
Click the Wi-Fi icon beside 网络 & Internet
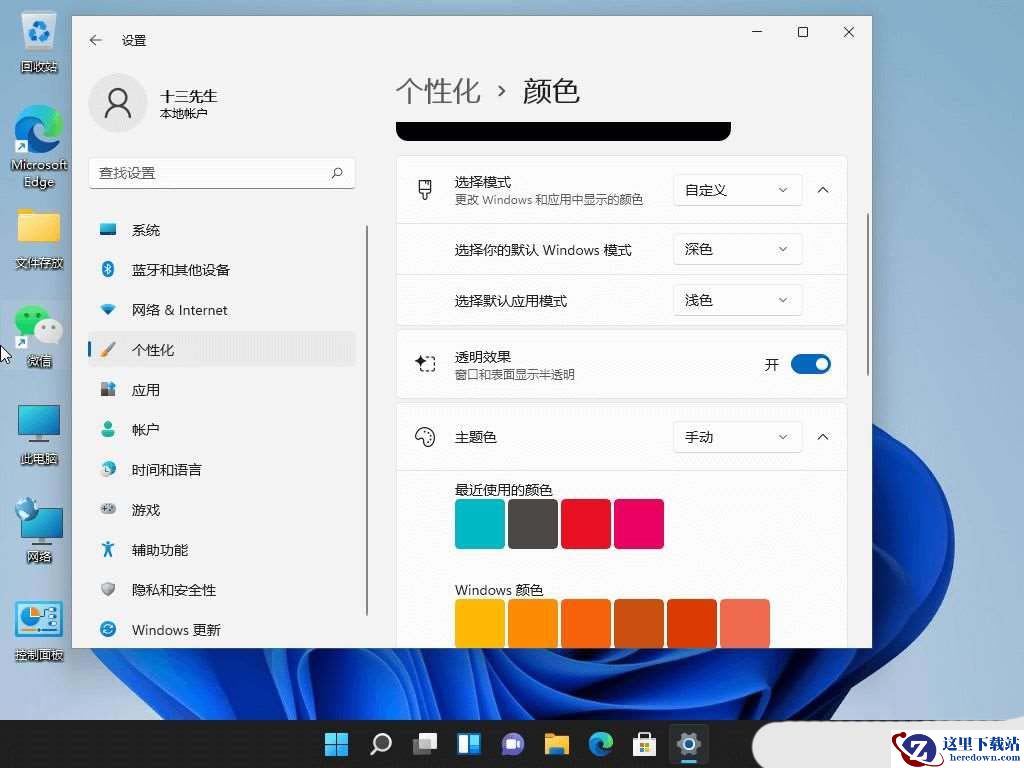(x=108, y=310)
